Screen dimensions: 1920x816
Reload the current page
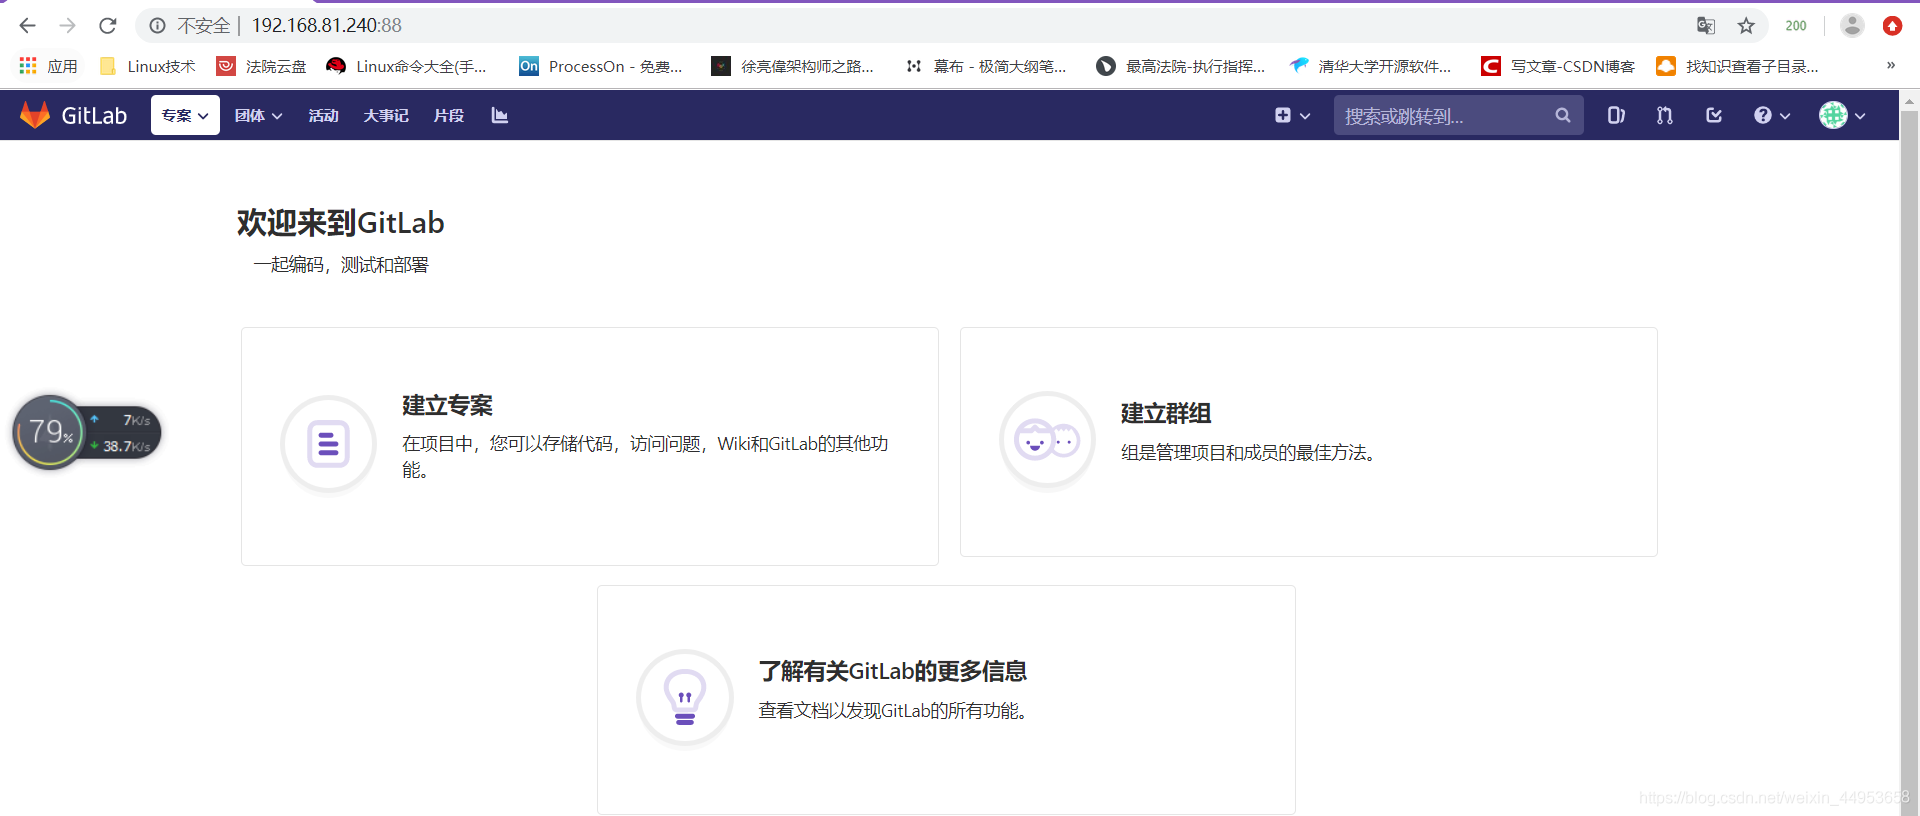tap(108, 26)
